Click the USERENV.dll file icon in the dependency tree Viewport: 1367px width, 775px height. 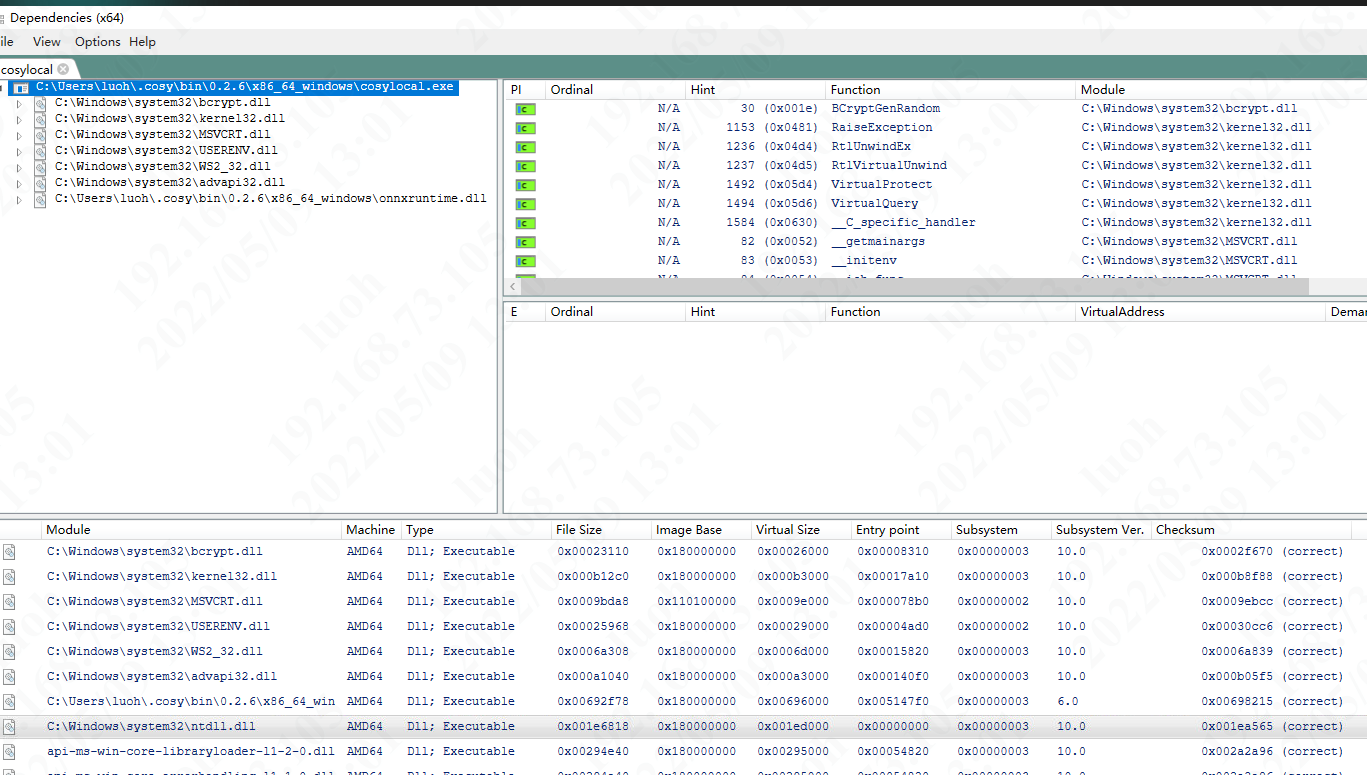tap(40, 151)
